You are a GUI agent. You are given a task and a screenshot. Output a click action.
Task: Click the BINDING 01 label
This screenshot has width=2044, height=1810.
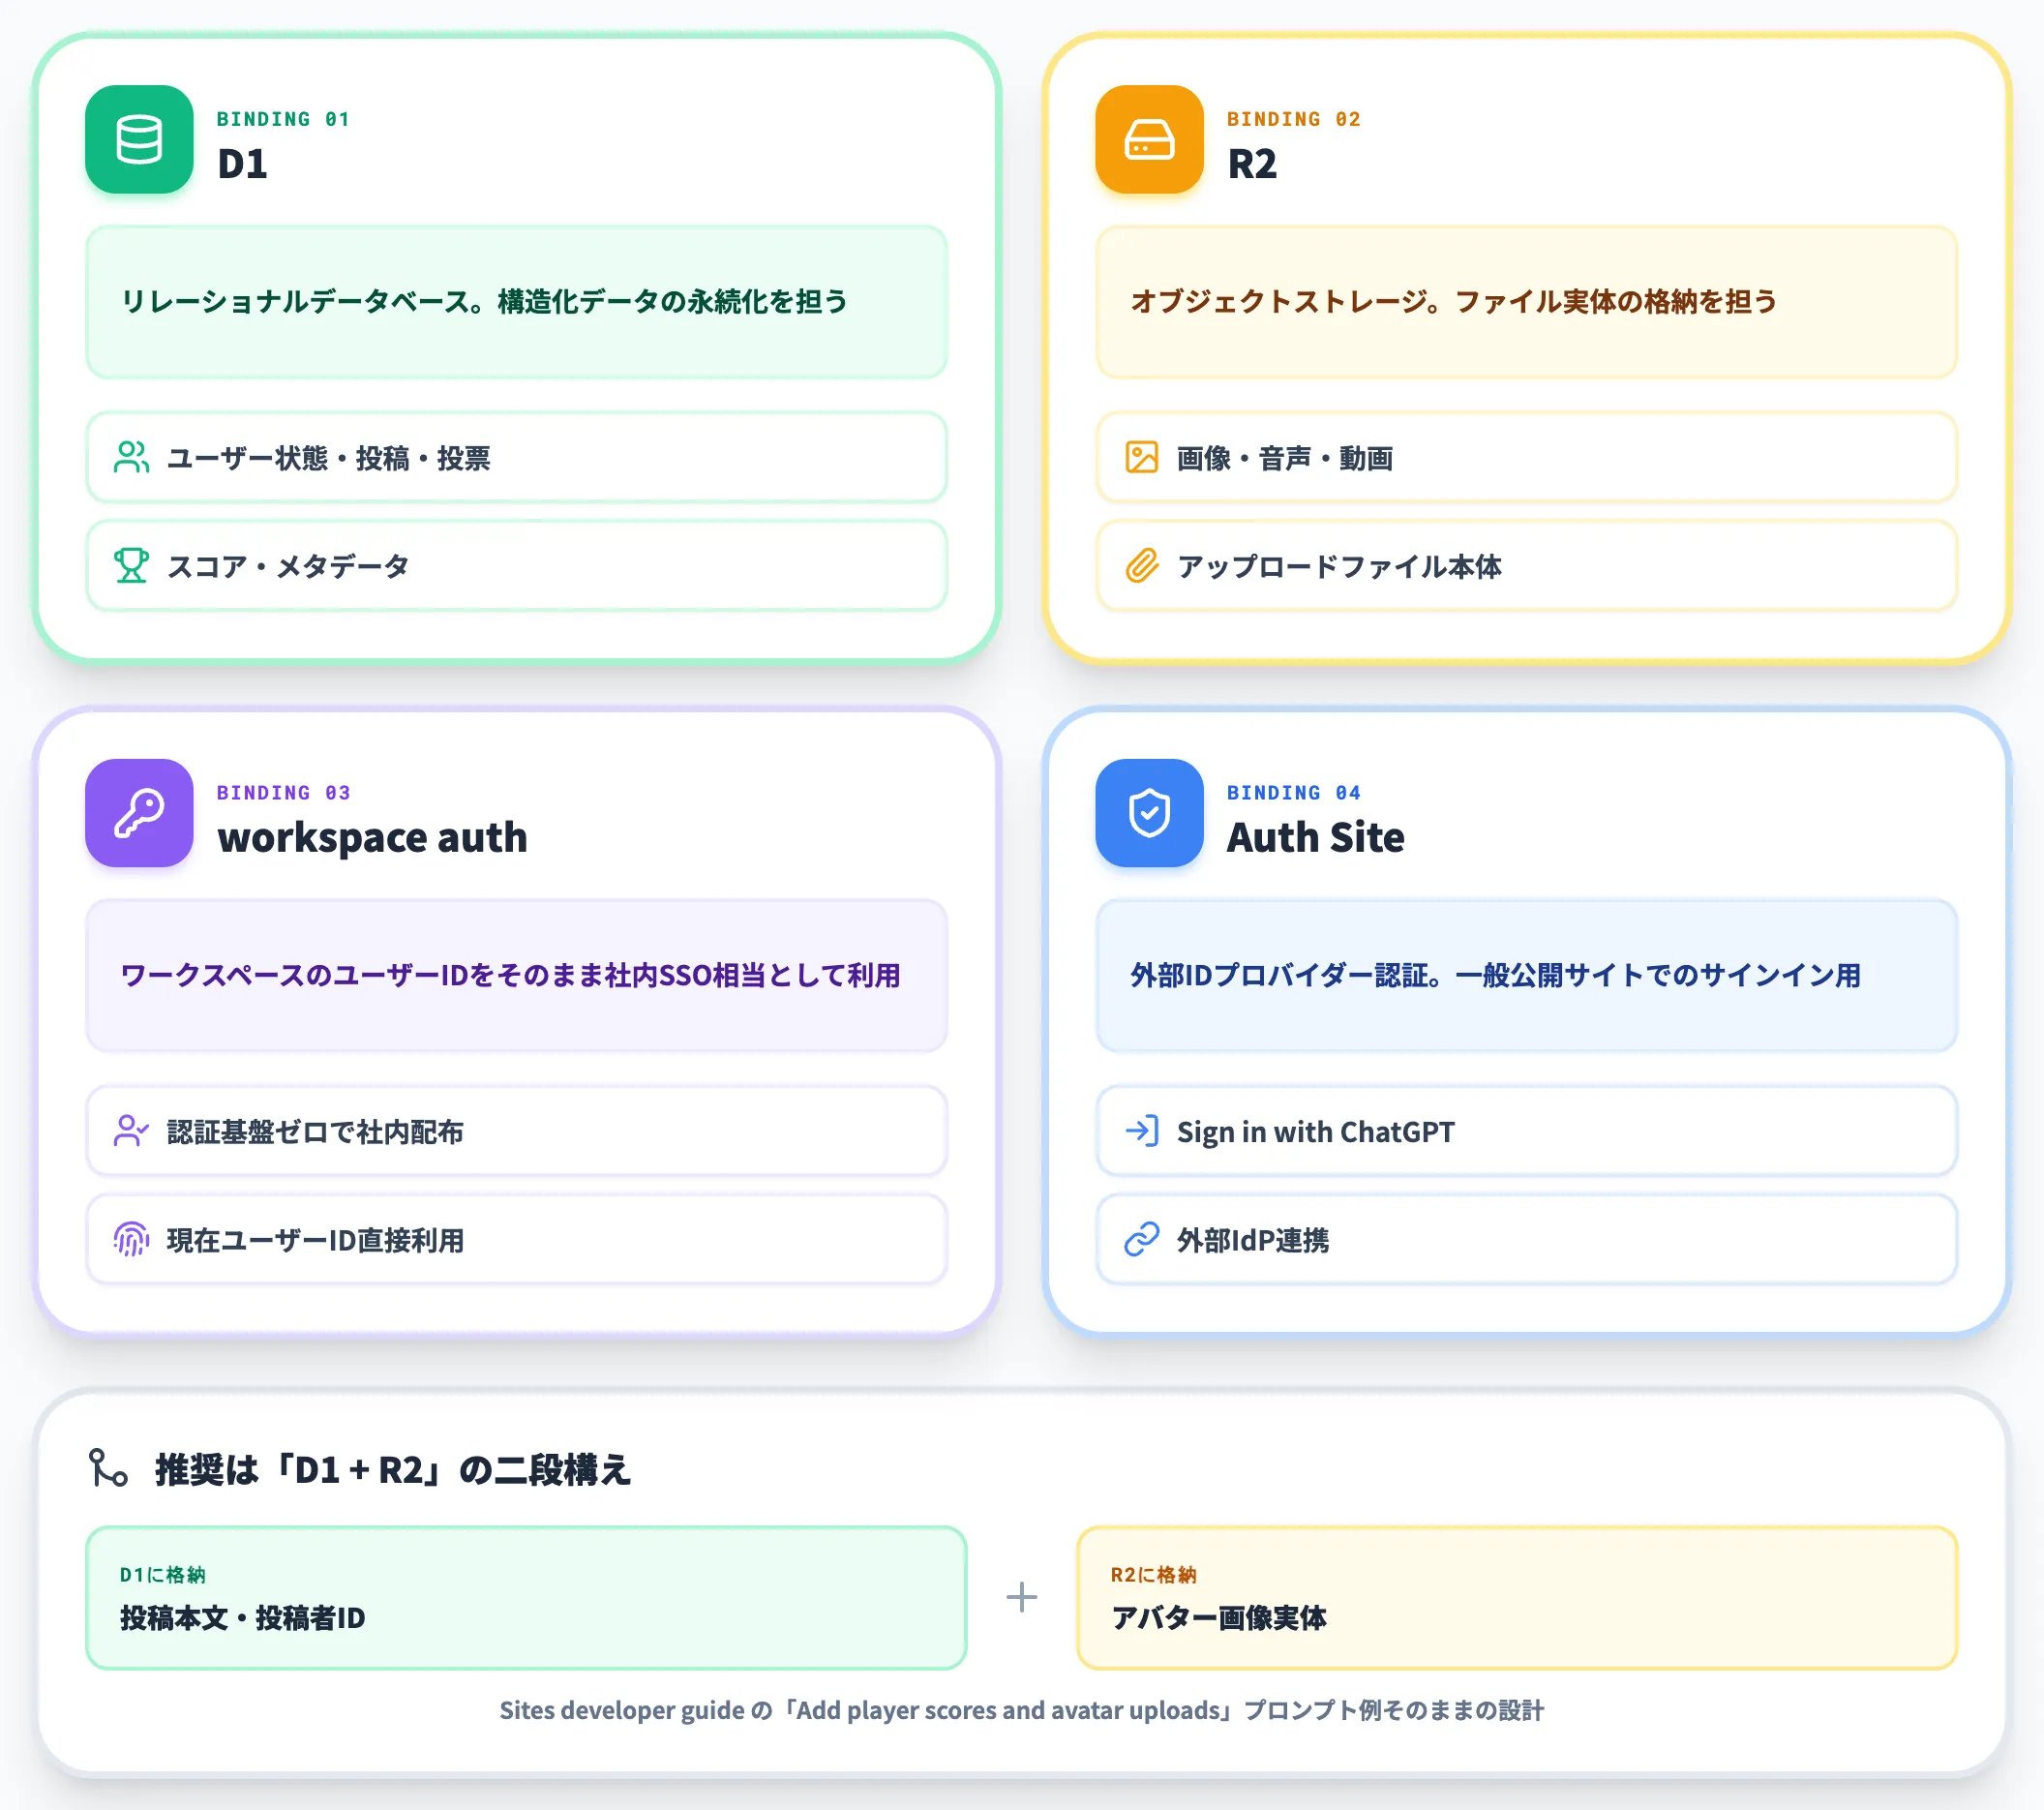(x=283, y=119)
